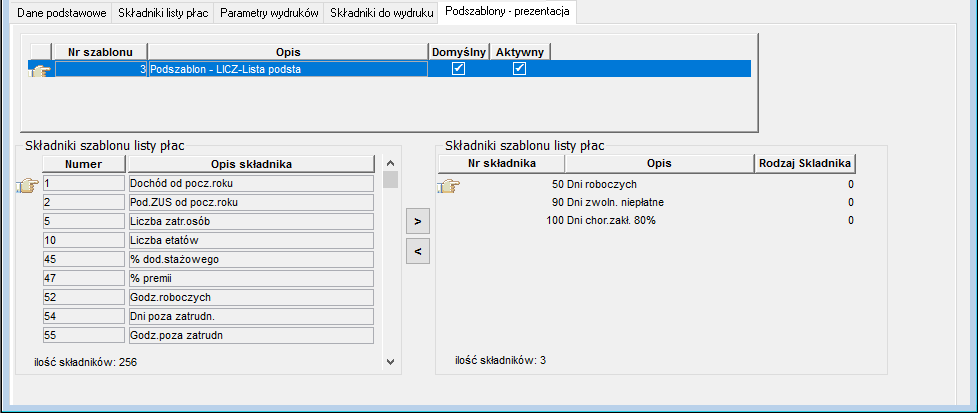The height and width of the screenshot is (413, 978).
Task: Select Godz.roboczych field
Action: [x=251, y=298]
